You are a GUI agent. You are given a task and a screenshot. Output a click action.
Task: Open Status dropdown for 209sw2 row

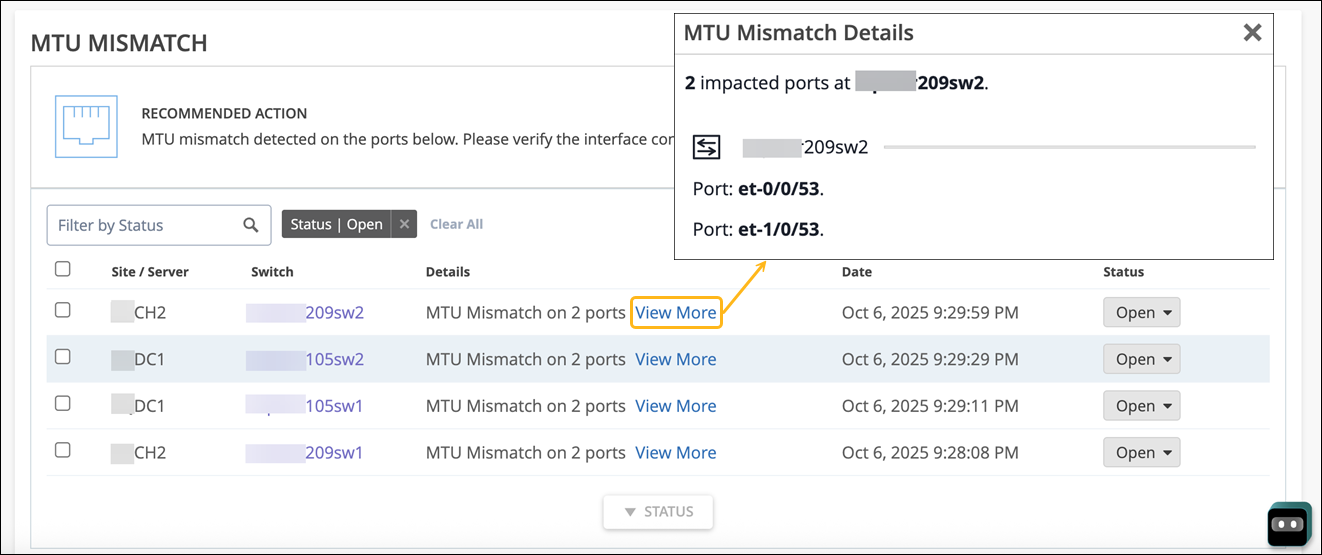(1141, 313)
